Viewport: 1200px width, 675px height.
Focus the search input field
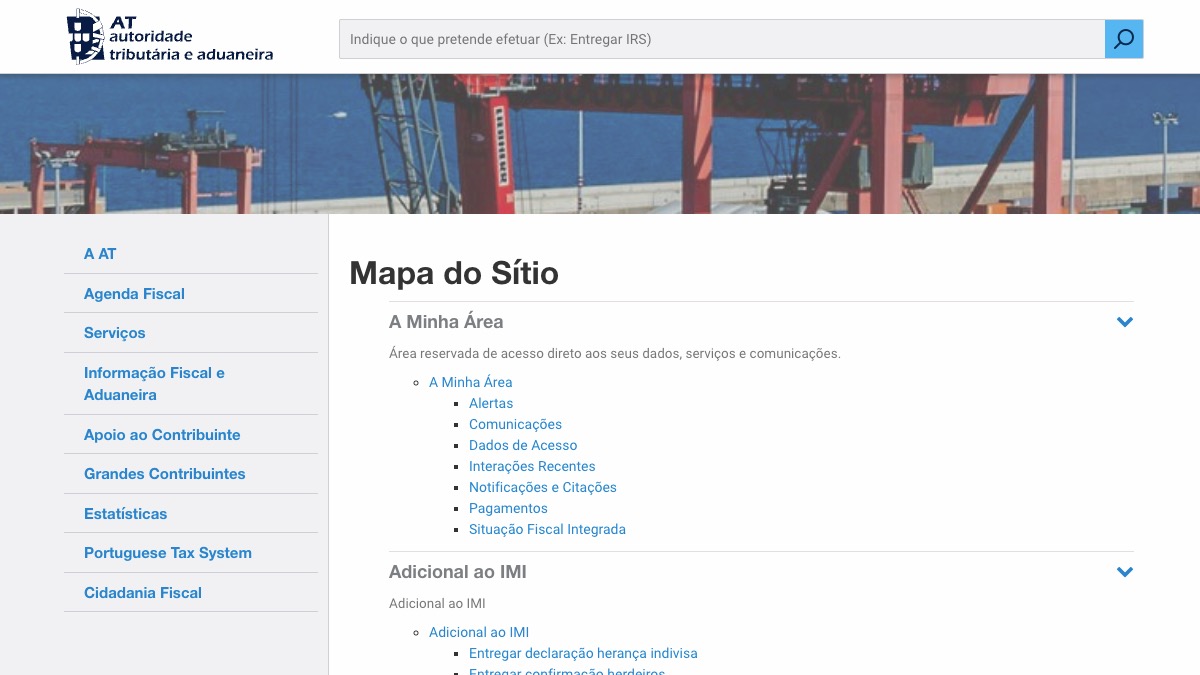click(x=720, y=39)
